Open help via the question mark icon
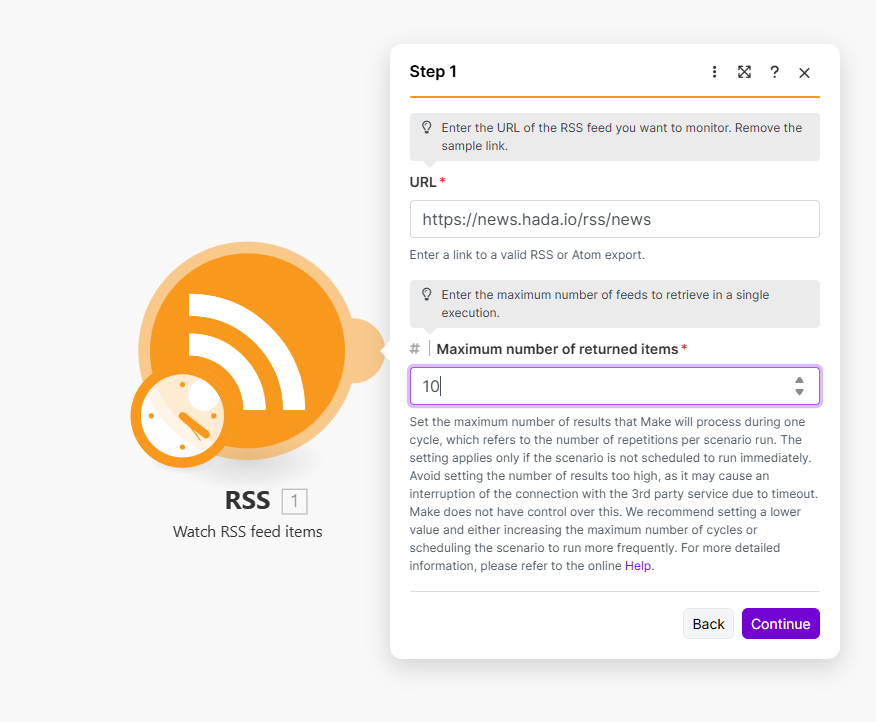This screenshot has height=722, width=876. (774, 72)
